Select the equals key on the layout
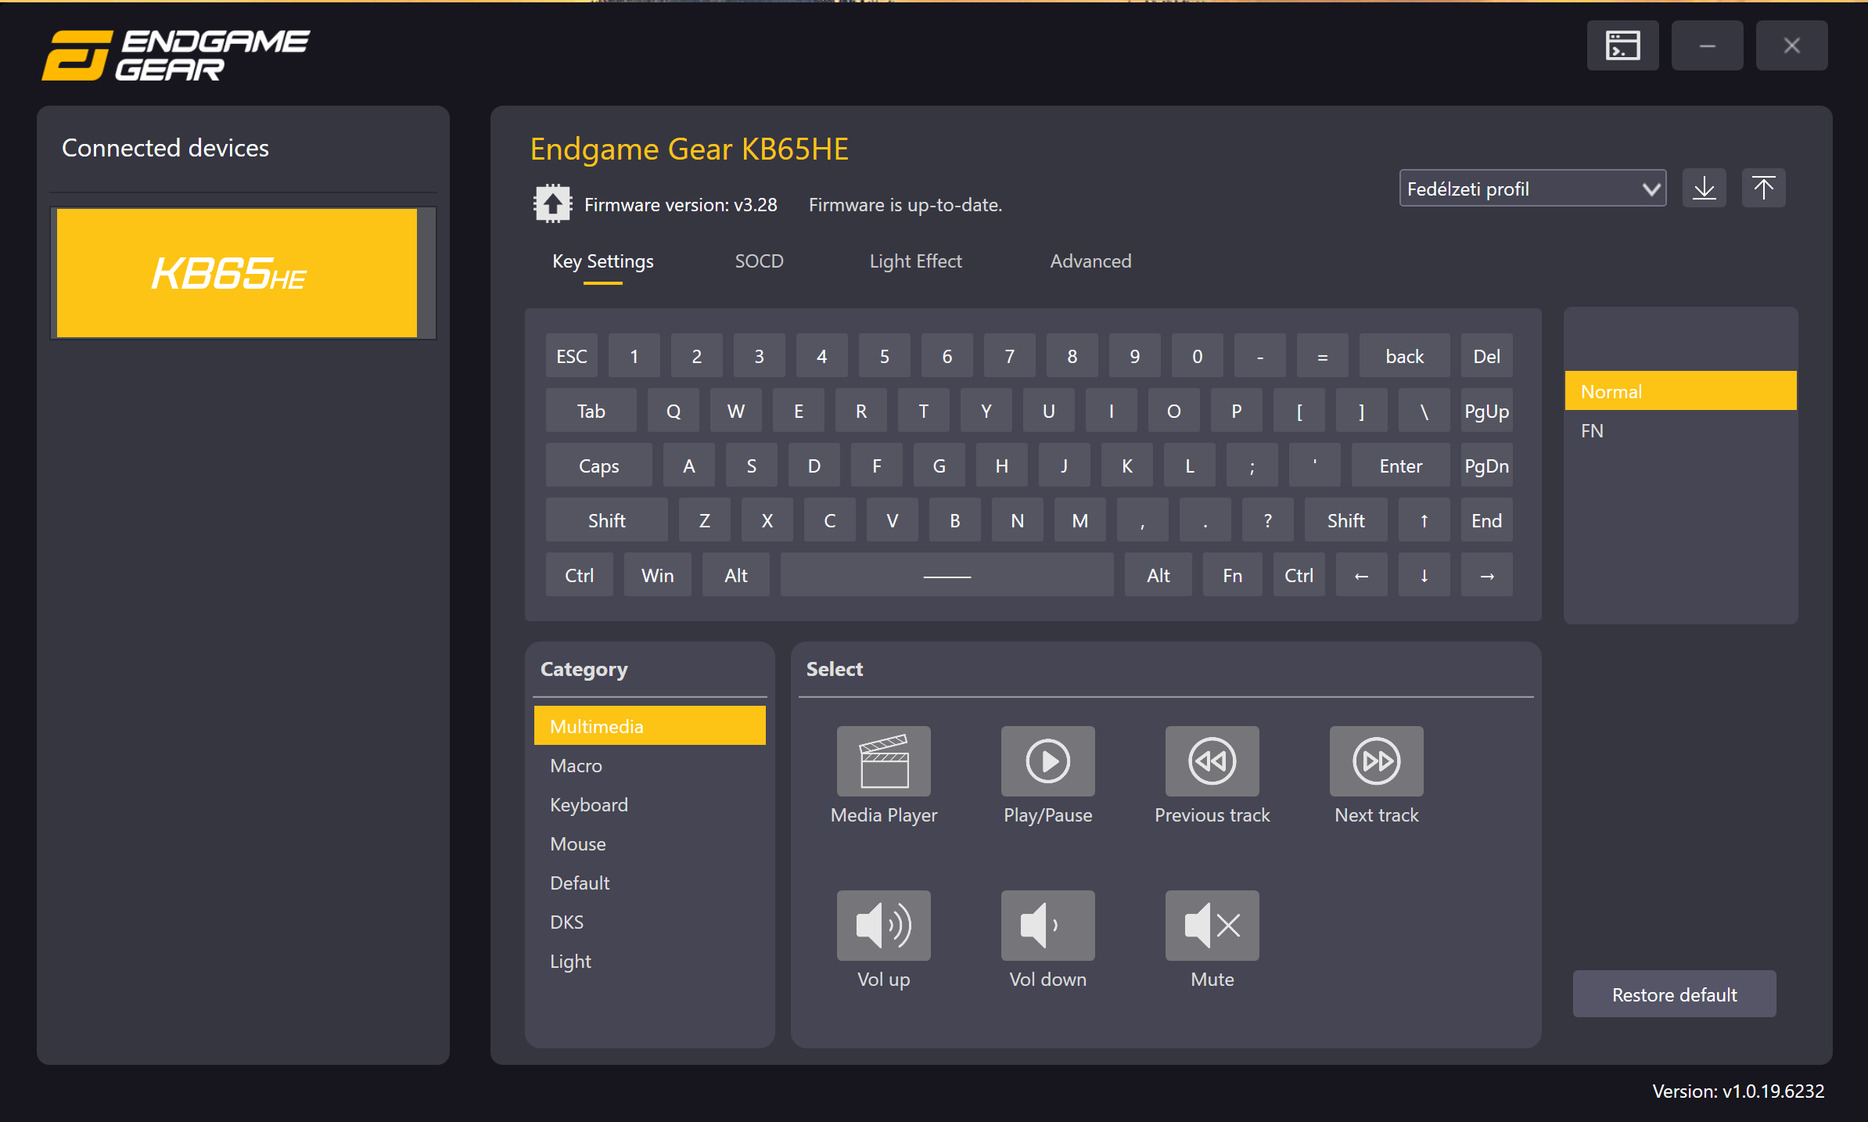 (x=1322, y=356)
